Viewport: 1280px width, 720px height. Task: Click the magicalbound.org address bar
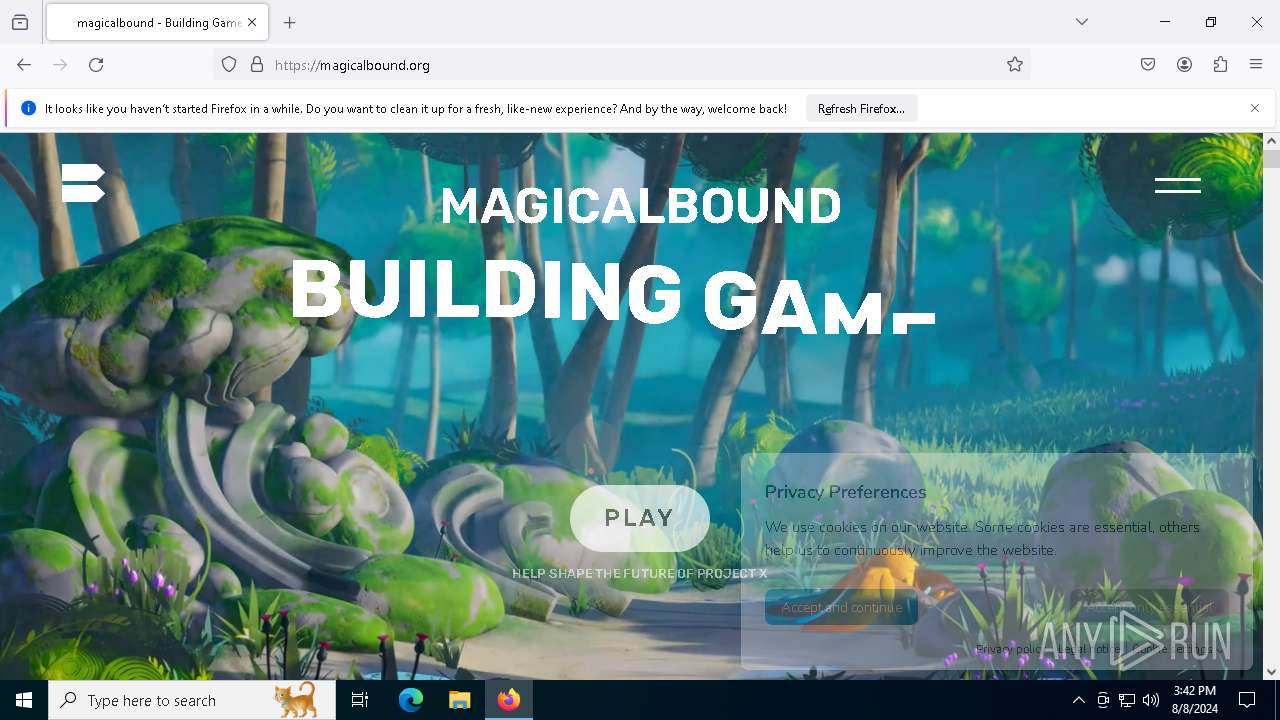pos(620,65)
